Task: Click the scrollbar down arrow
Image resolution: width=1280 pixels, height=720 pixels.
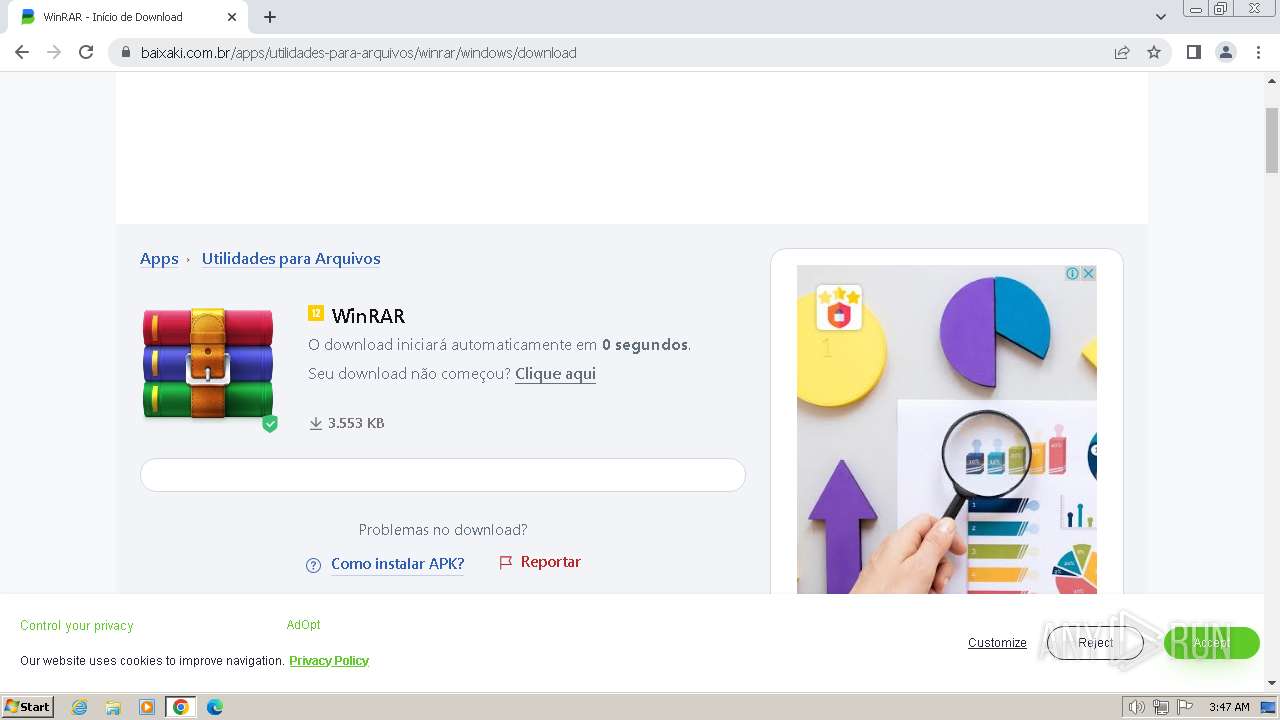Action: [x=1272, y=683]
